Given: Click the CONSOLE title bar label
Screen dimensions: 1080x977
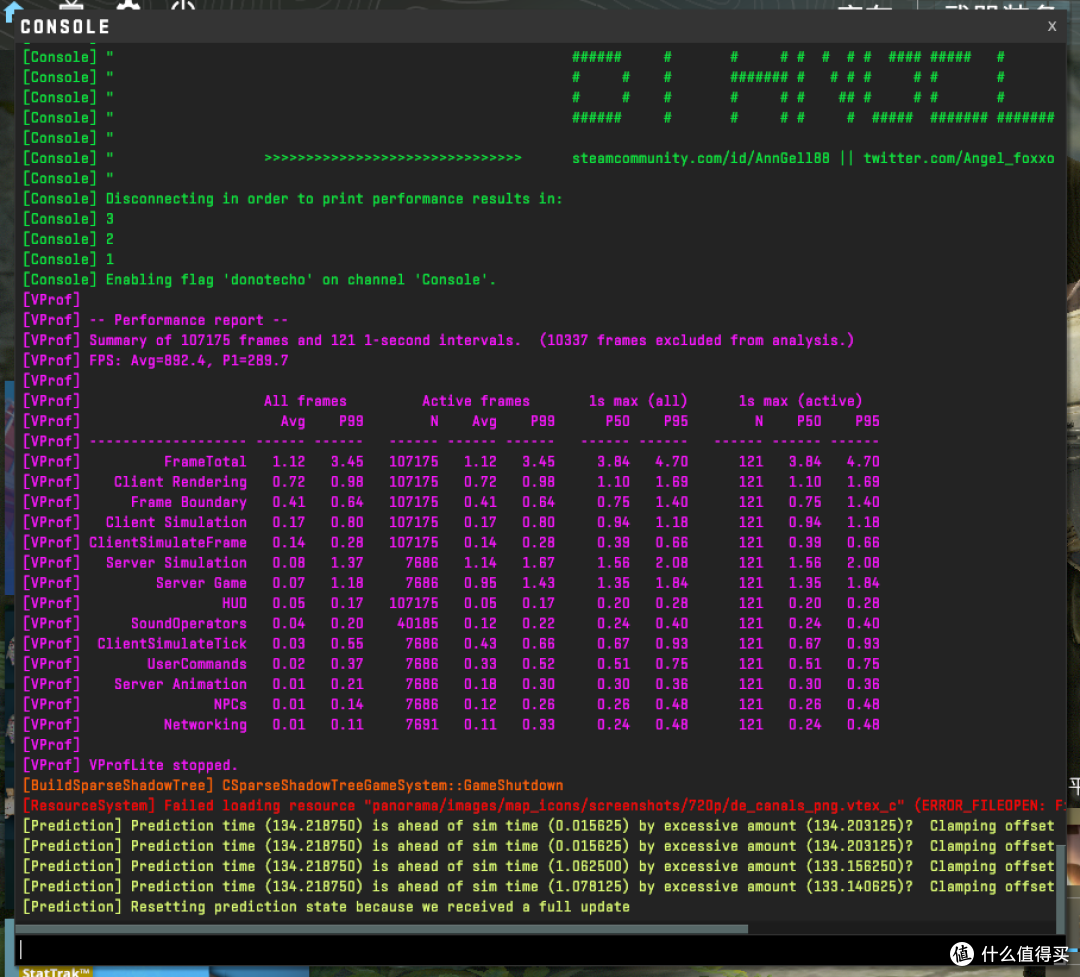Looking at the screenshot, I should click(65, 27).
